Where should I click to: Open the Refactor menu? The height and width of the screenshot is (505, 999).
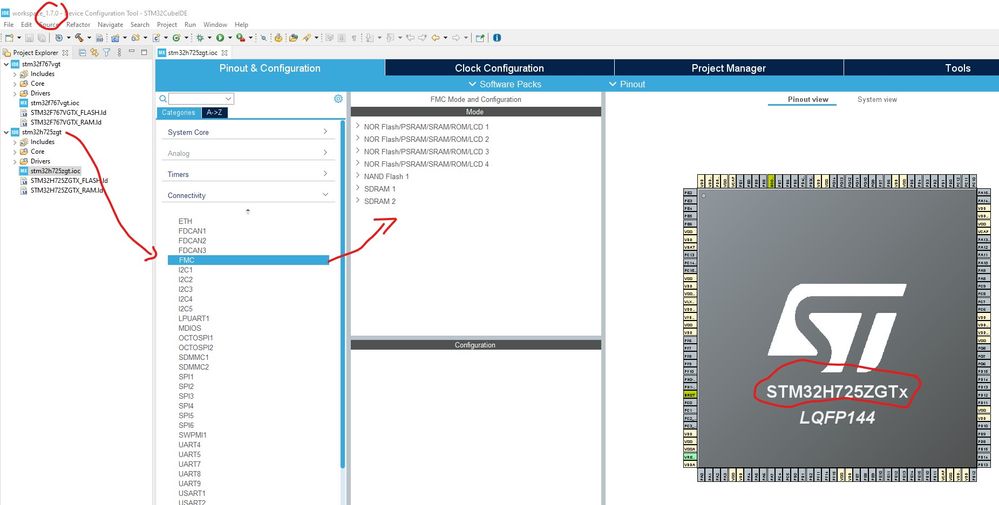pyautogui.click(x=78, y=24)
